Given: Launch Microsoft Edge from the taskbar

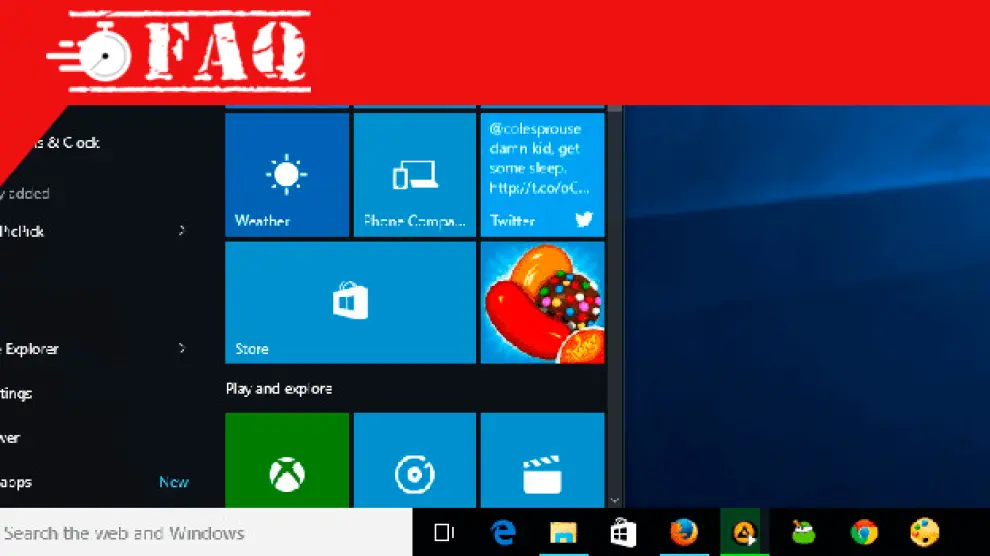Looking at the screenshot, I should [503, 533].
